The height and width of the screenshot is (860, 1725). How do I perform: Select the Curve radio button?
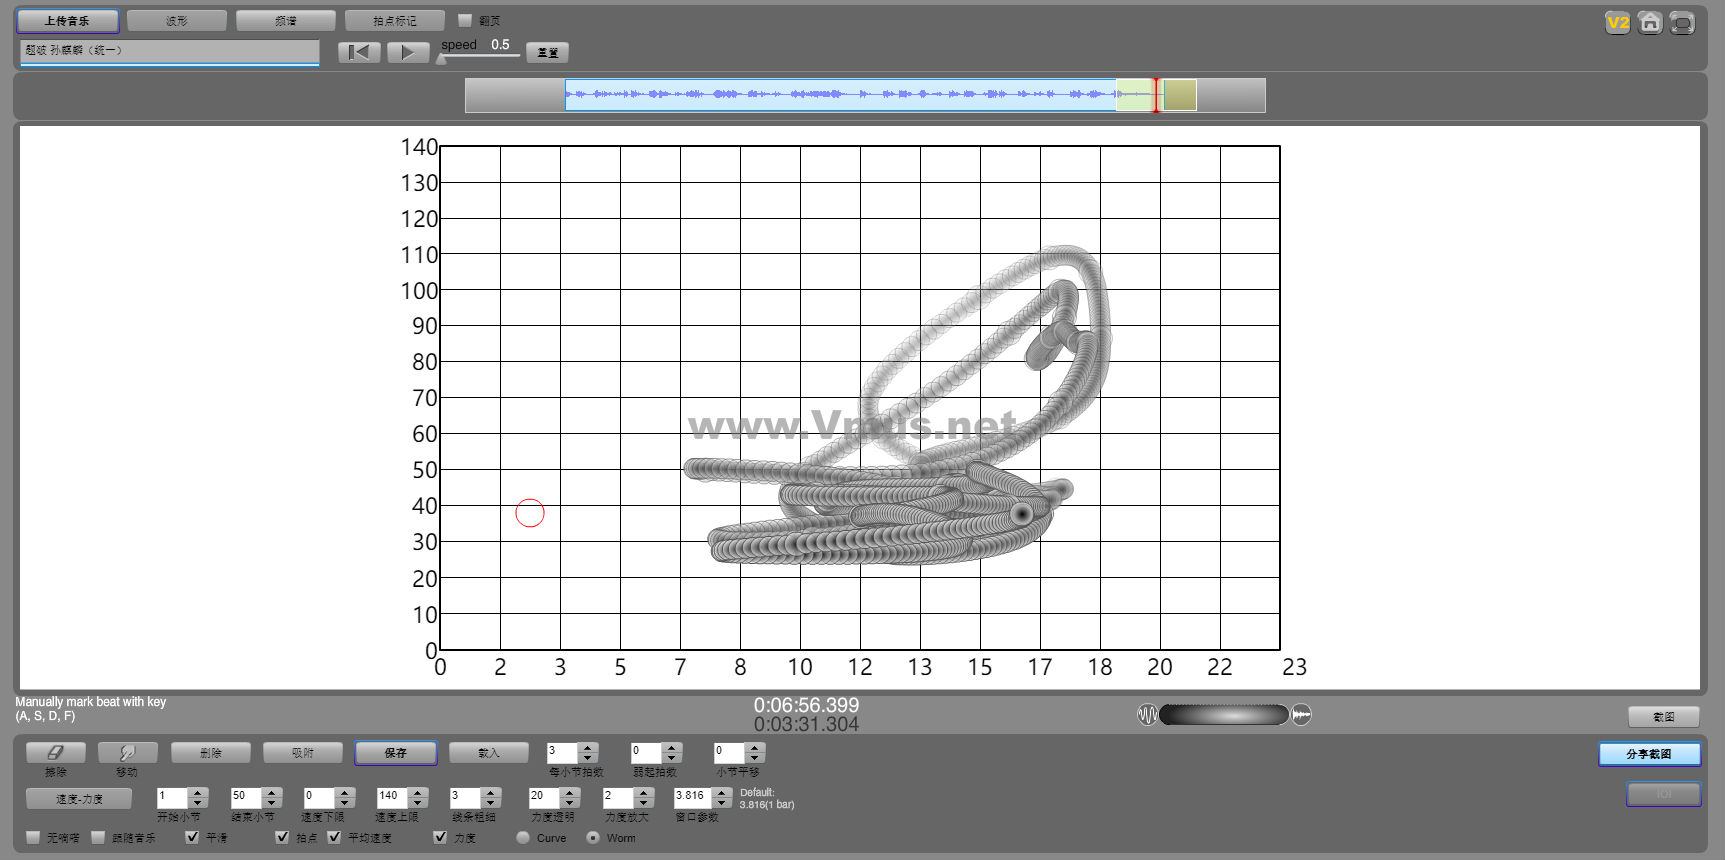(x=523, y=837)
